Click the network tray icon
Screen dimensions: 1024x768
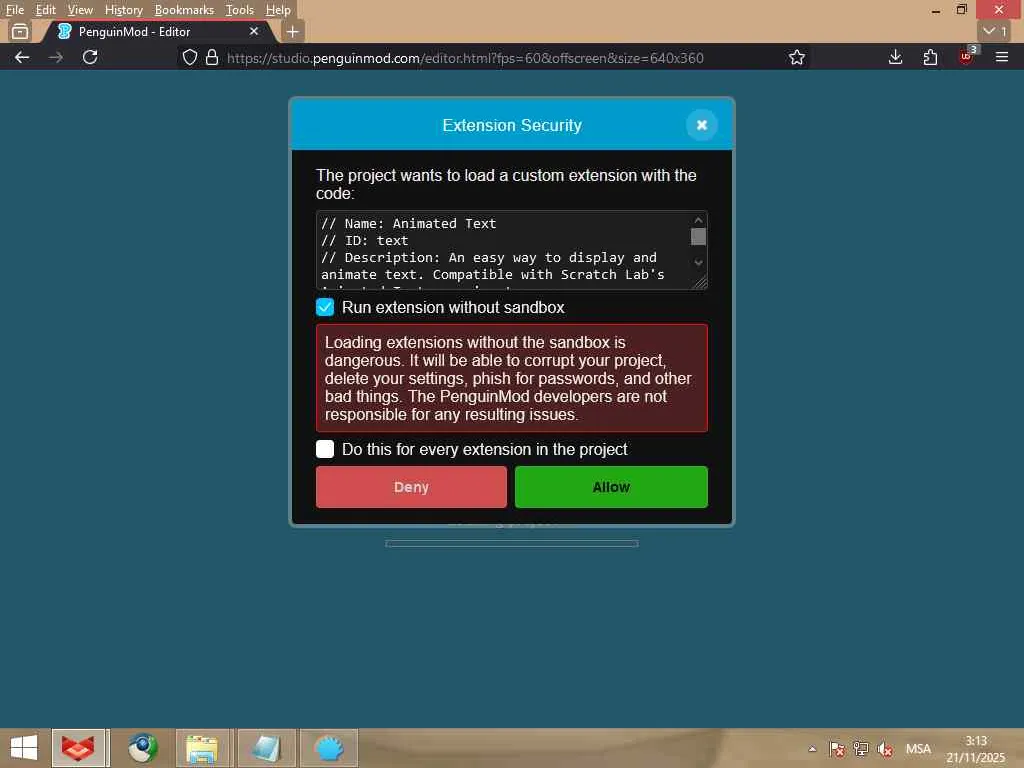[861, 749]
